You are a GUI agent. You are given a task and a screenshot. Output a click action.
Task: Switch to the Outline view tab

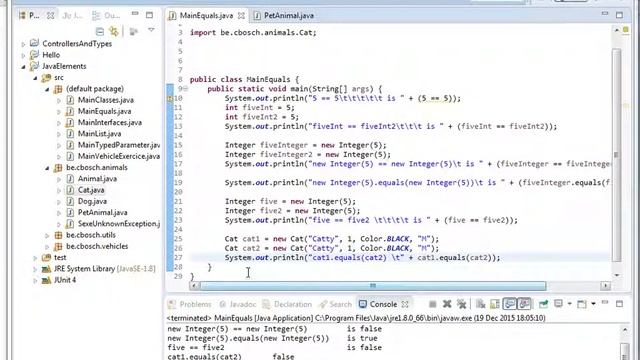tap(106, 16)
